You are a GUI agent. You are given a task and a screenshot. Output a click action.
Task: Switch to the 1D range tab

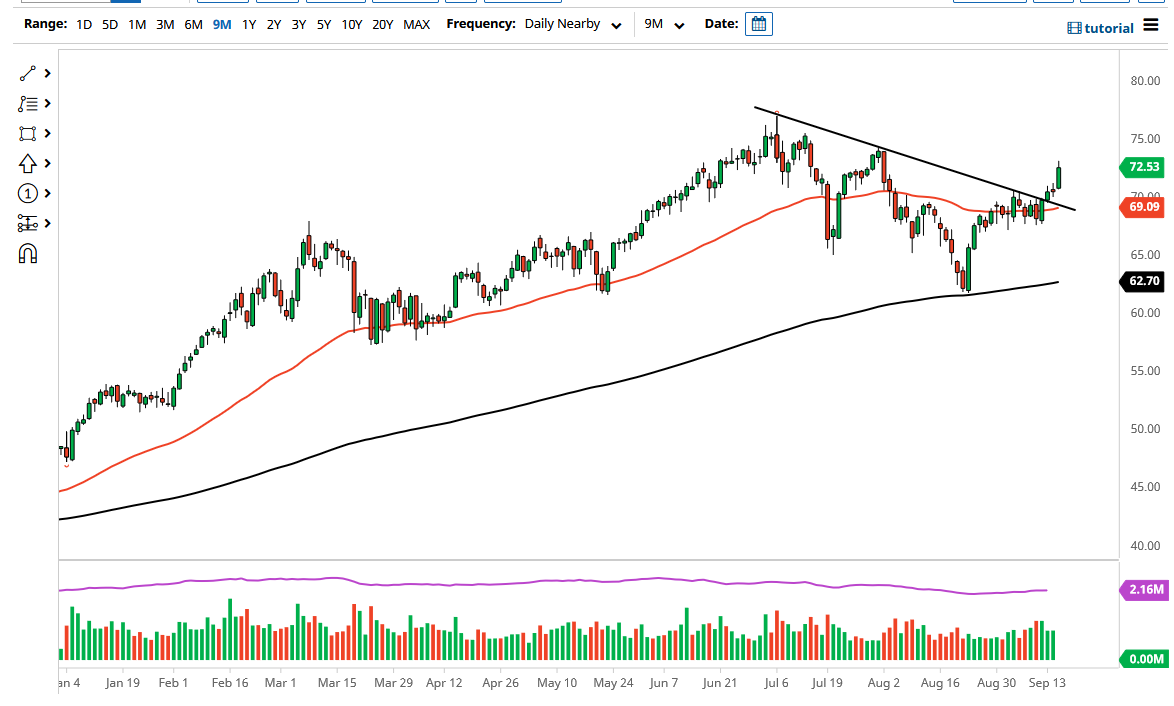tap(83, 24)
